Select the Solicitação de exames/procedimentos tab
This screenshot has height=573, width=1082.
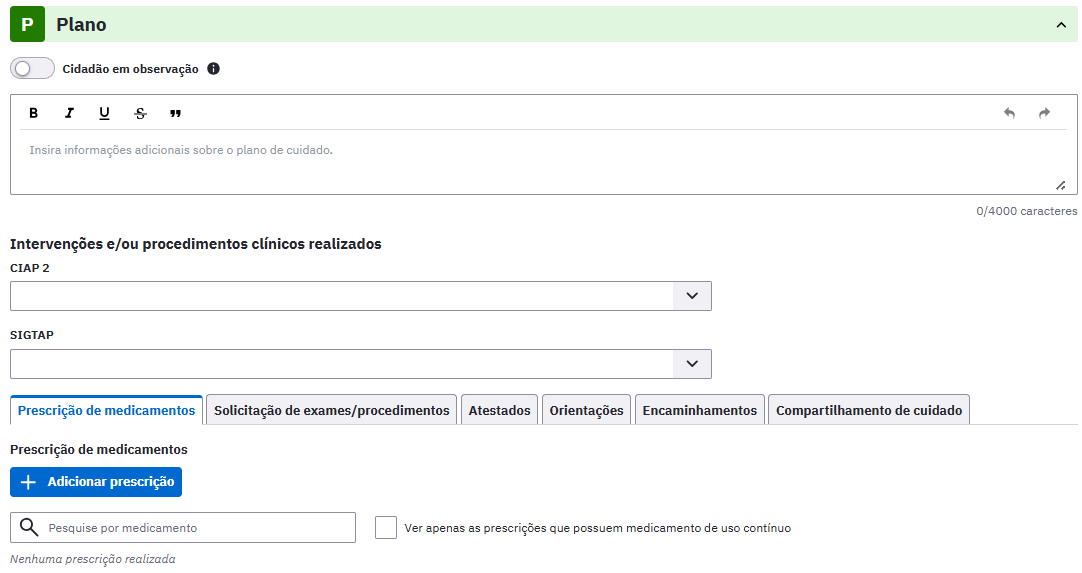331,410
